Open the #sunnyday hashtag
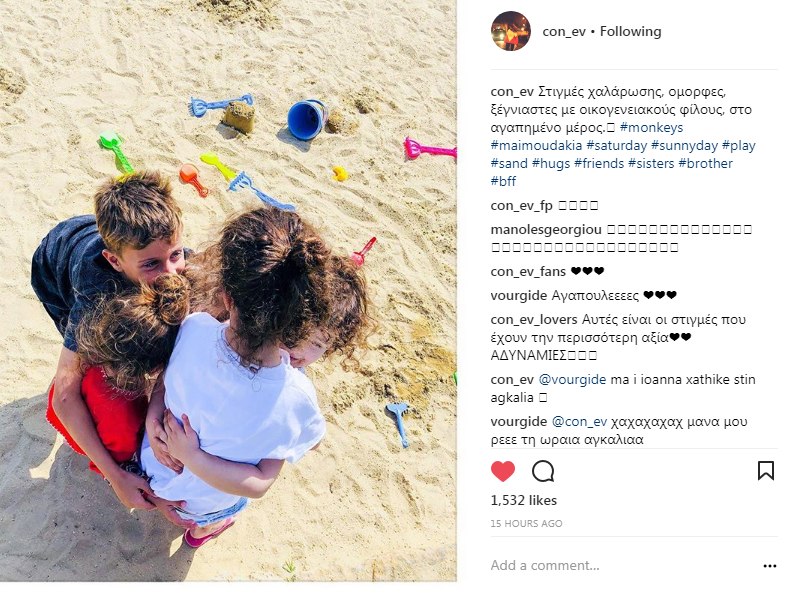 (x=684, y=145)
